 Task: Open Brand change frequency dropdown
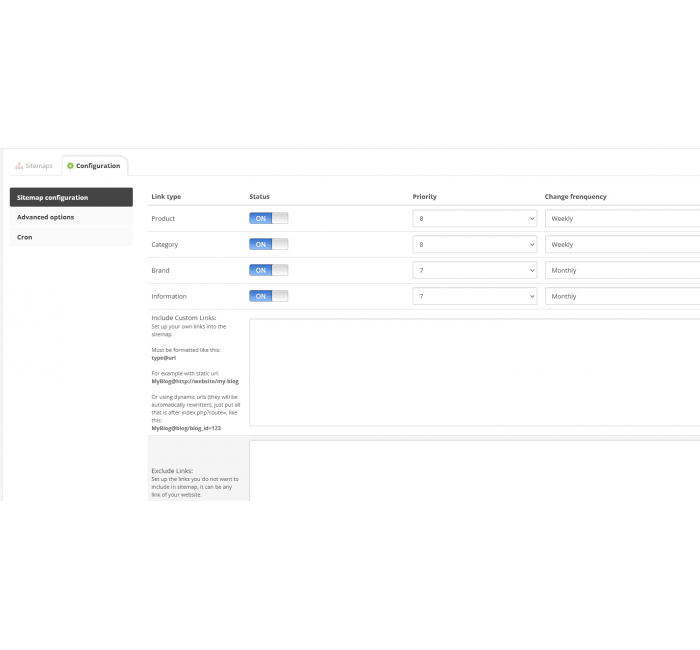[x=622, y=270]
